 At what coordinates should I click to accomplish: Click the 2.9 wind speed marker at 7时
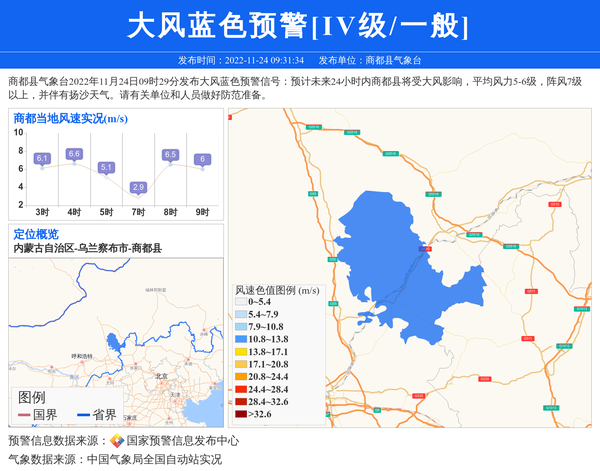coord(138,187)
